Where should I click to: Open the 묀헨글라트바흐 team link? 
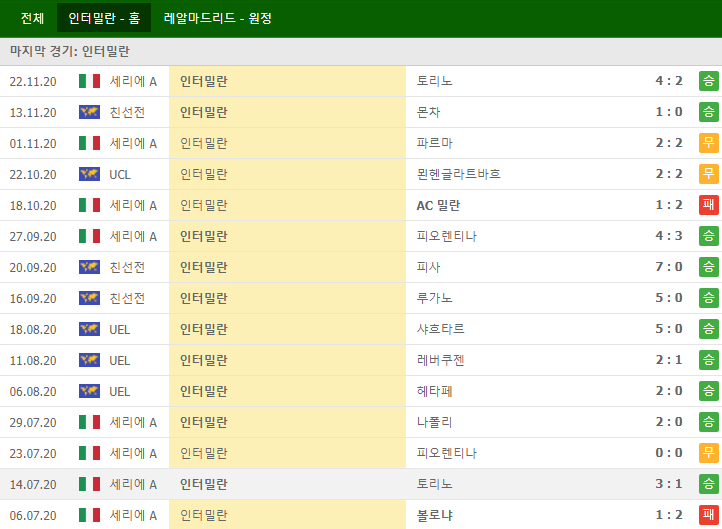click(x=458, y=174)
